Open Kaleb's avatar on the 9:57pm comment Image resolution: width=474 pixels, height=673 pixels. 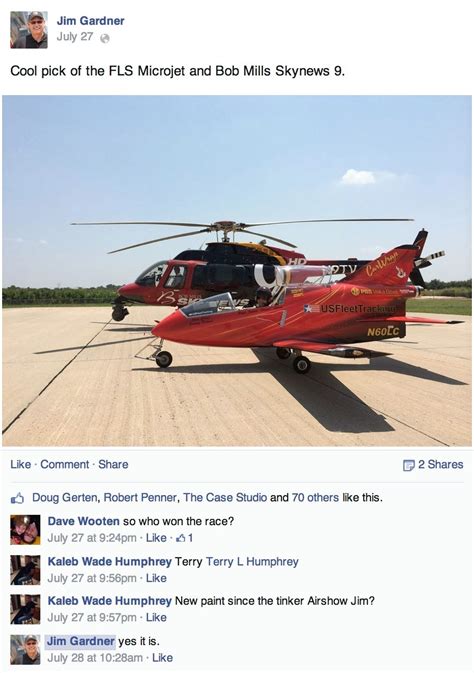(25, 609)
